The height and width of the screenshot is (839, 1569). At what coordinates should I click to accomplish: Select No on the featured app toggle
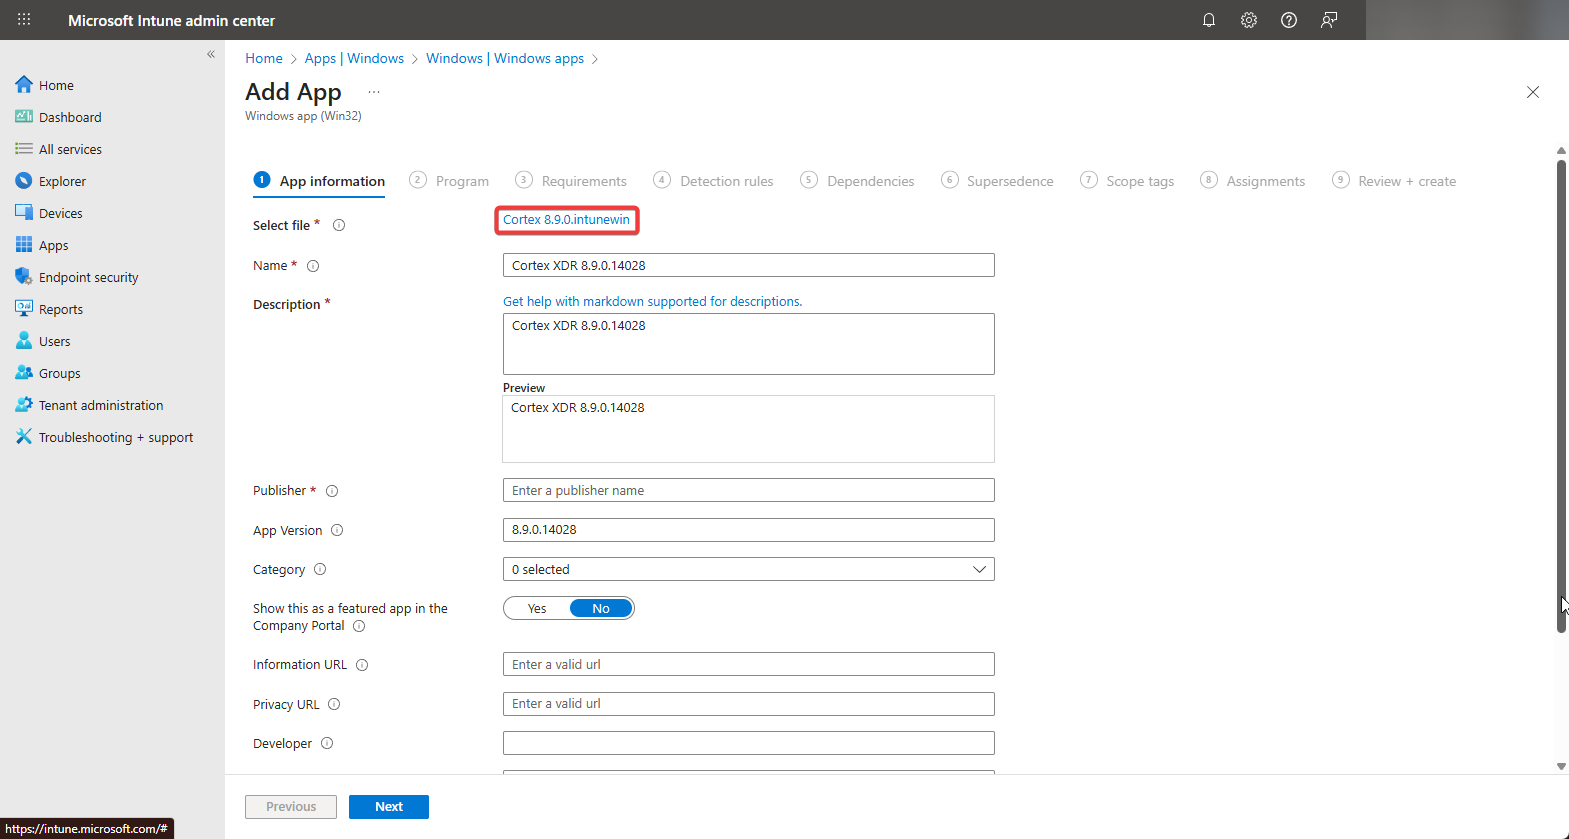click(601, 608)
